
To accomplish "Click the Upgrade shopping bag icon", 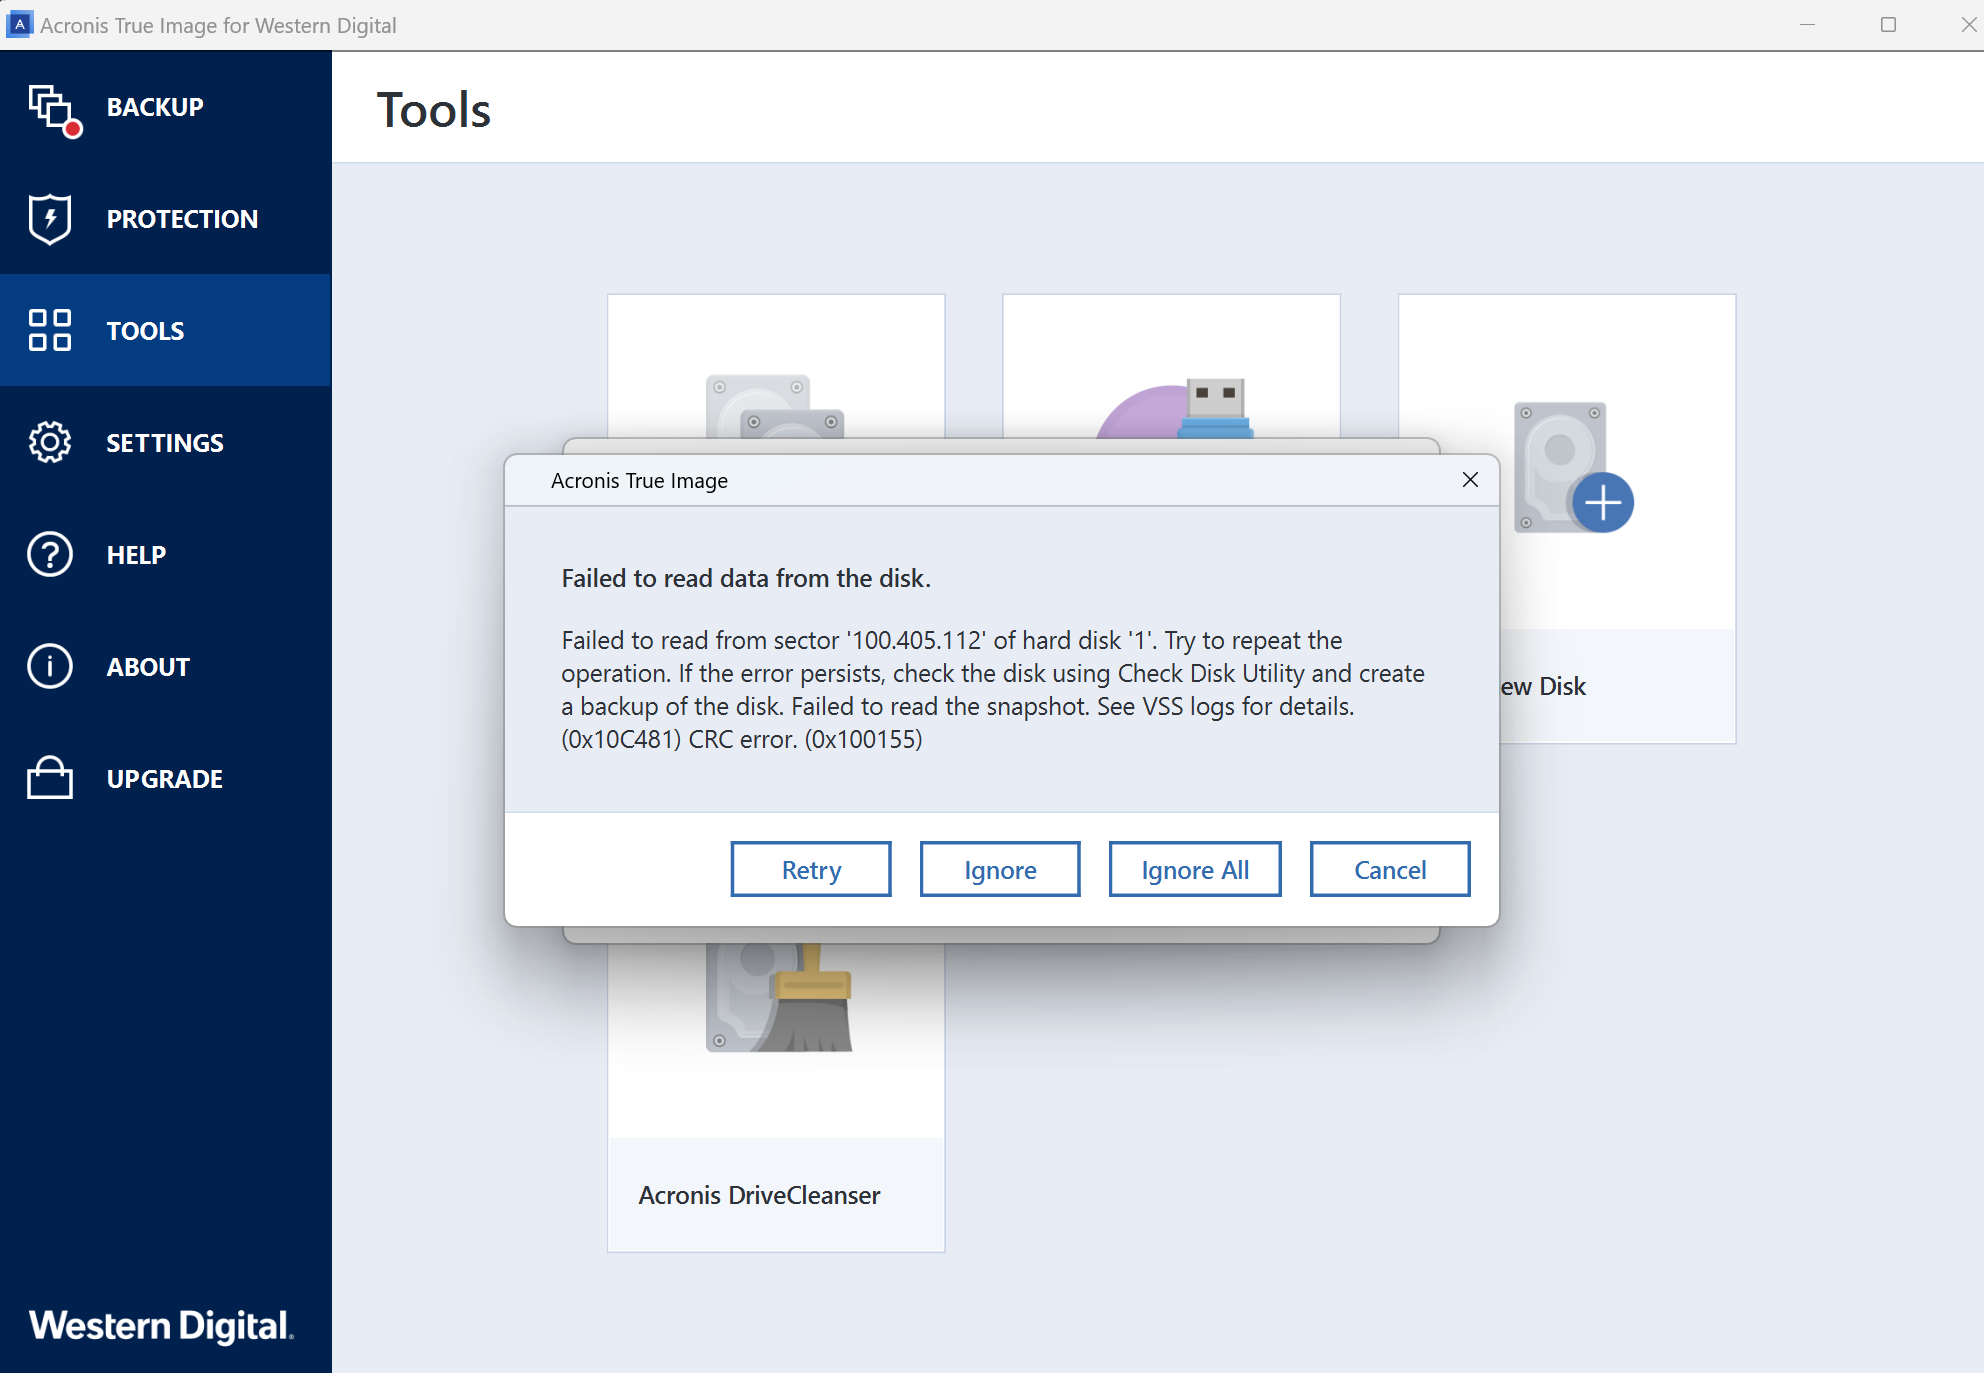I will point(49,779).
